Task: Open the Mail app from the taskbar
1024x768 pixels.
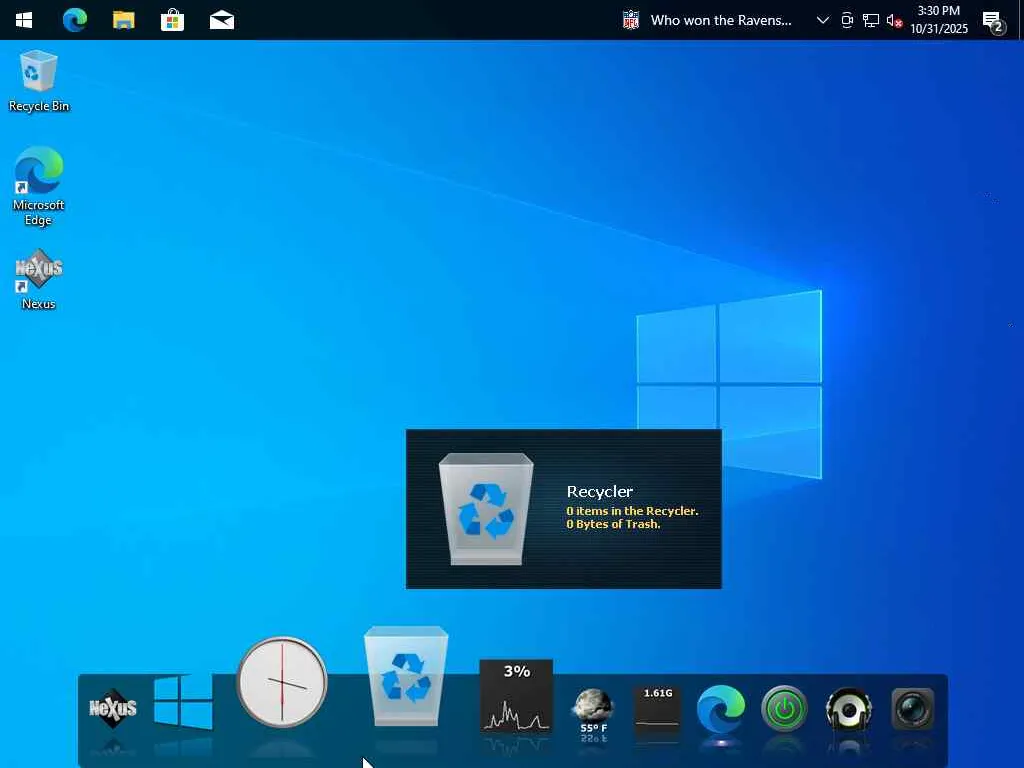Action: point(222,20)
